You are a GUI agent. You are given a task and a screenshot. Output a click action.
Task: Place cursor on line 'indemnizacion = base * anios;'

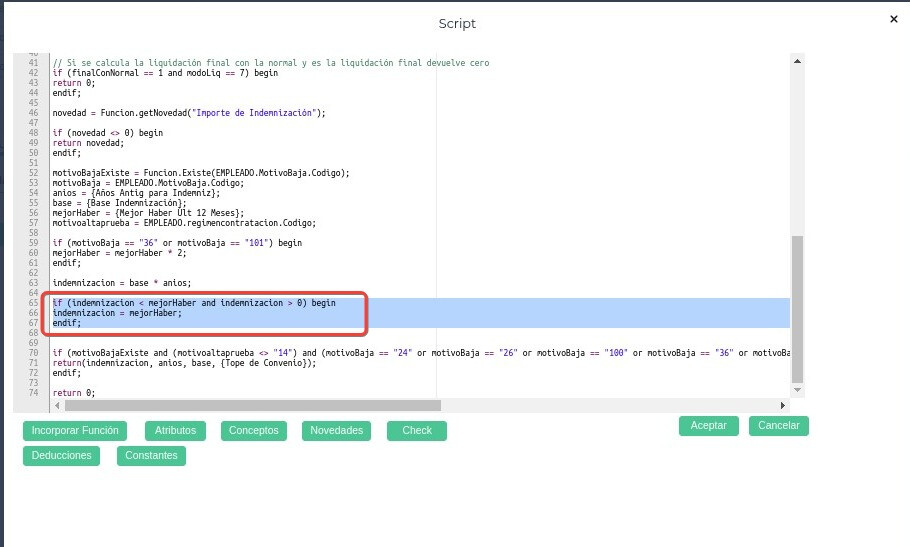122,283
